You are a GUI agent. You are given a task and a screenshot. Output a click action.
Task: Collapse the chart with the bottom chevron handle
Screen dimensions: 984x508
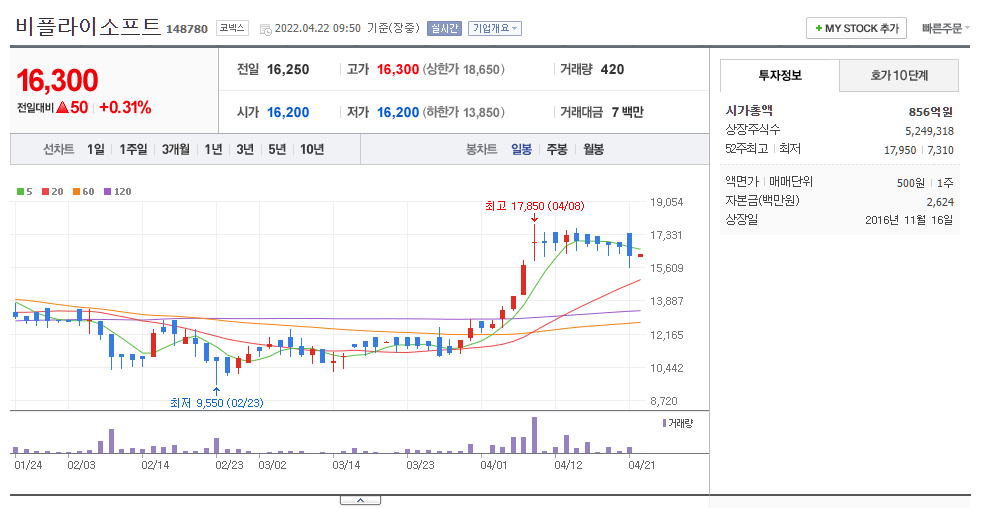[x=360, y=500]
